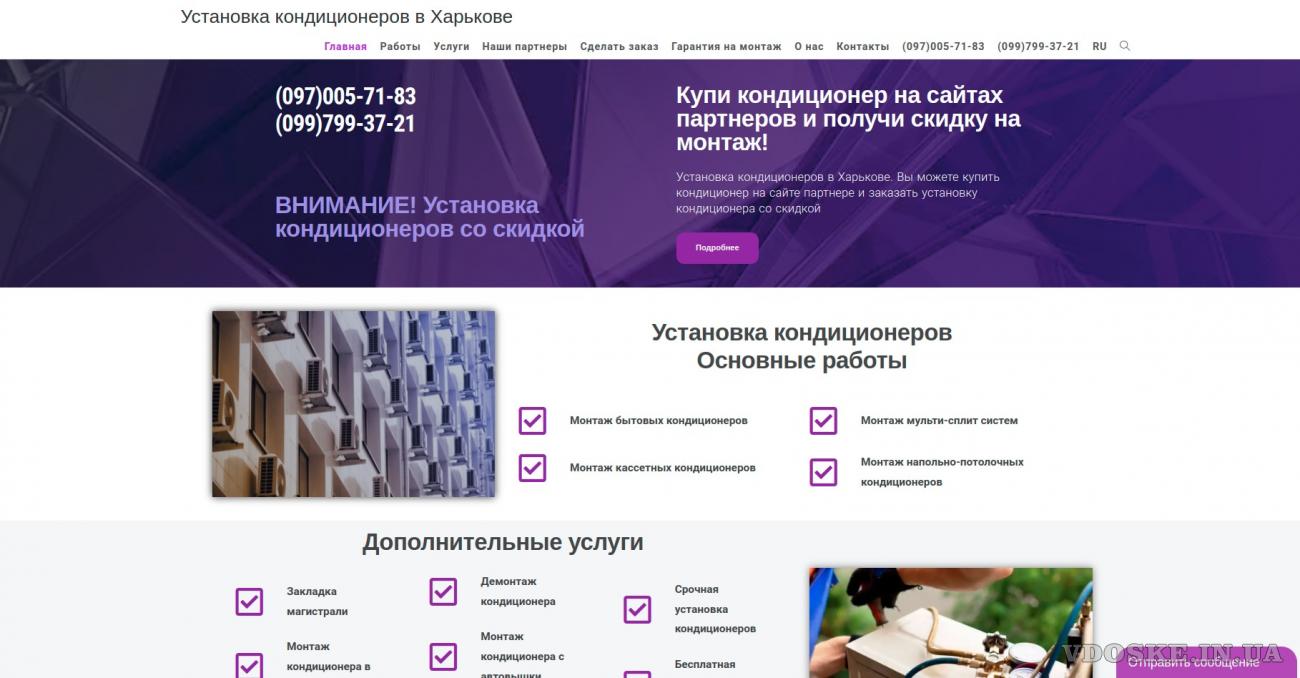Open Гарантия на монтаж page

(x=726, y=46)
